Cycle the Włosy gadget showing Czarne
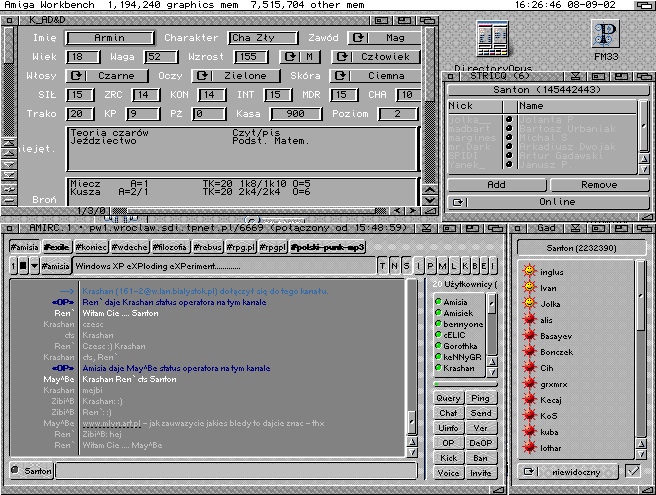Screen dimensions: 656x495 click(x=107, y=76)
